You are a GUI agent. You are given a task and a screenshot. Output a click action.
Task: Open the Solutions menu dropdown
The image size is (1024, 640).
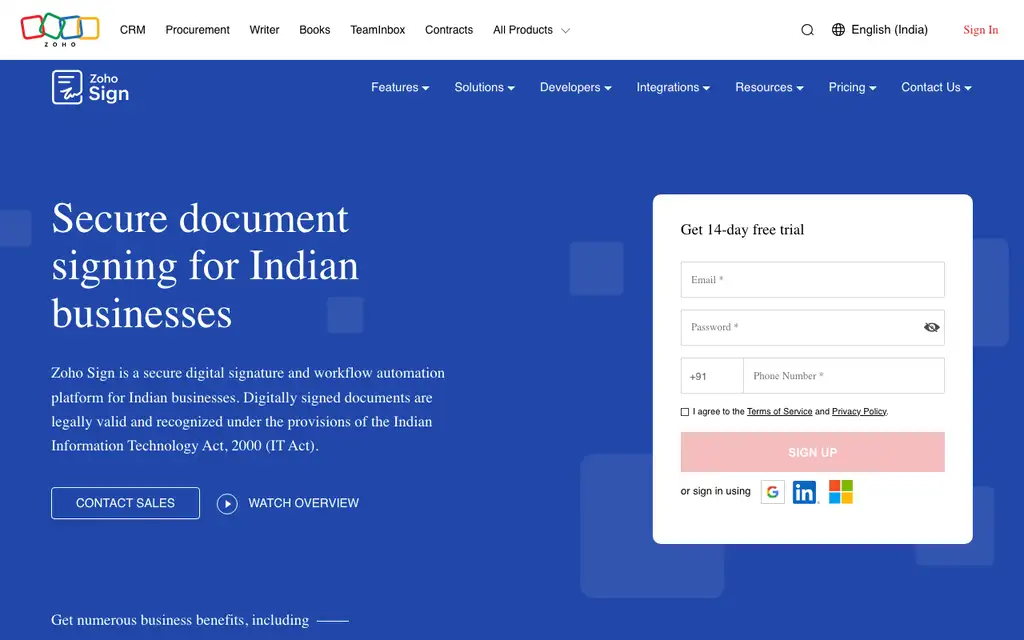[x=485, y=88]
